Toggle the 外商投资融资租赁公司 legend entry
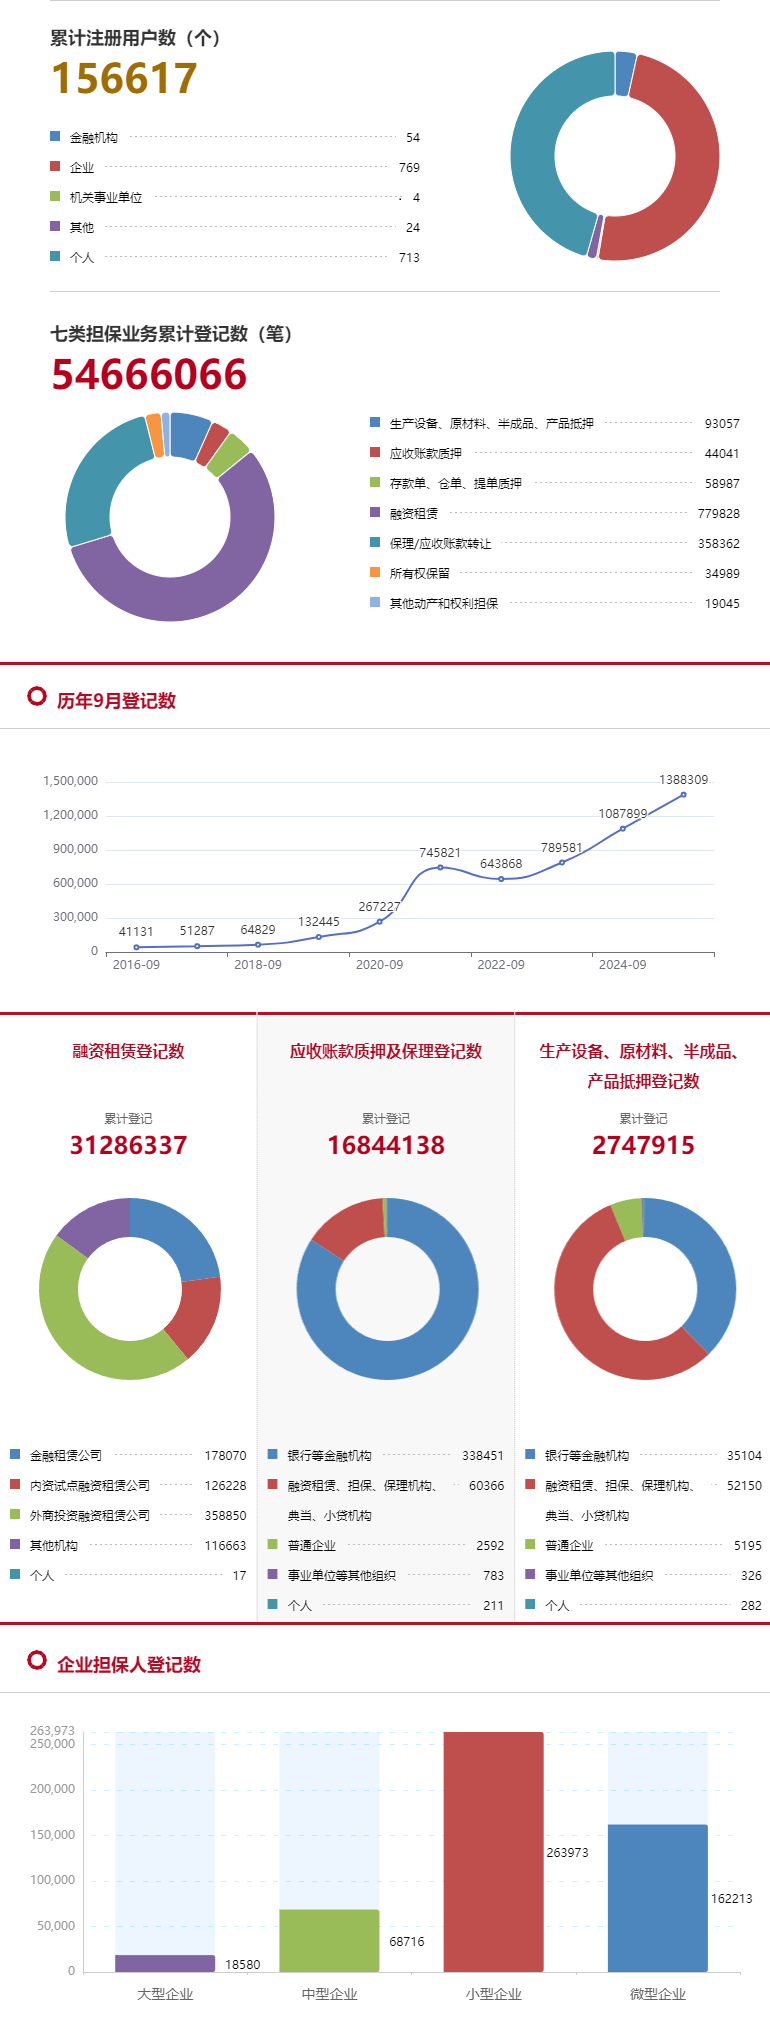 pyautogui.click(x=89, y=1515)
